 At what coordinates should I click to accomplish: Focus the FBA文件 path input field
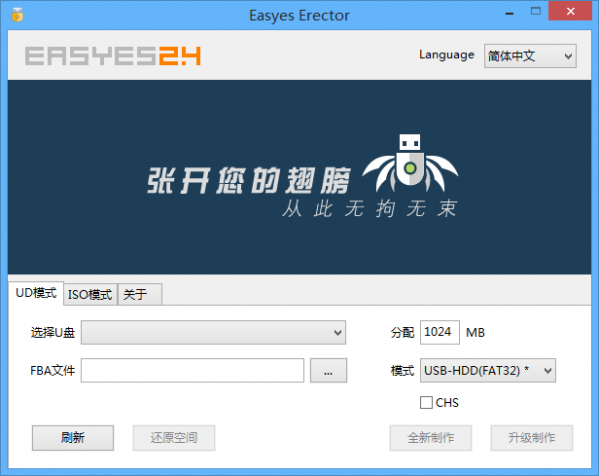pyautogui.click(x=192, y=370)
